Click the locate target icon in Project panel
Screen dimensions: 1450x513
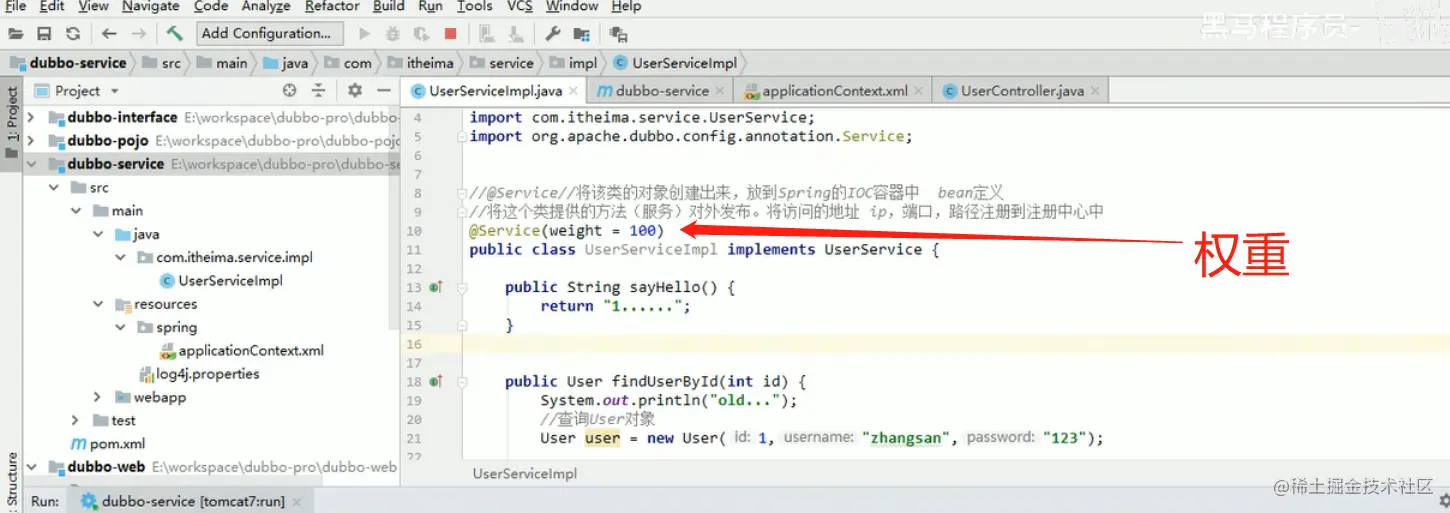point(290,90)
